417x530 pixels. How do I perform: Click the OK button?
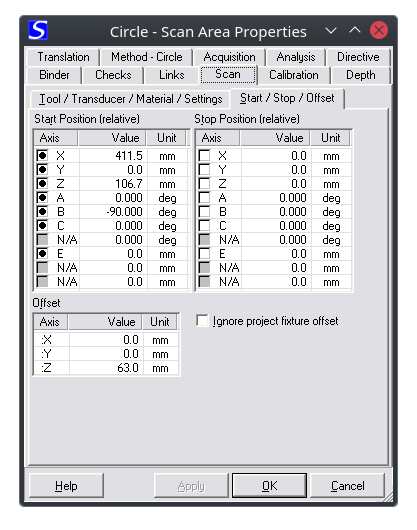[269, 486]
